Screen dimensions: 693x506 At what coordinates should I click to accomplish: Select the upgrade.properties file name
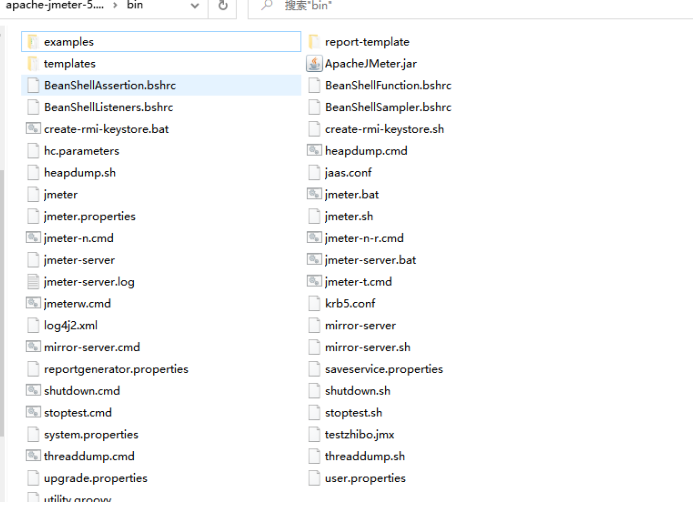tap(95, 478)
